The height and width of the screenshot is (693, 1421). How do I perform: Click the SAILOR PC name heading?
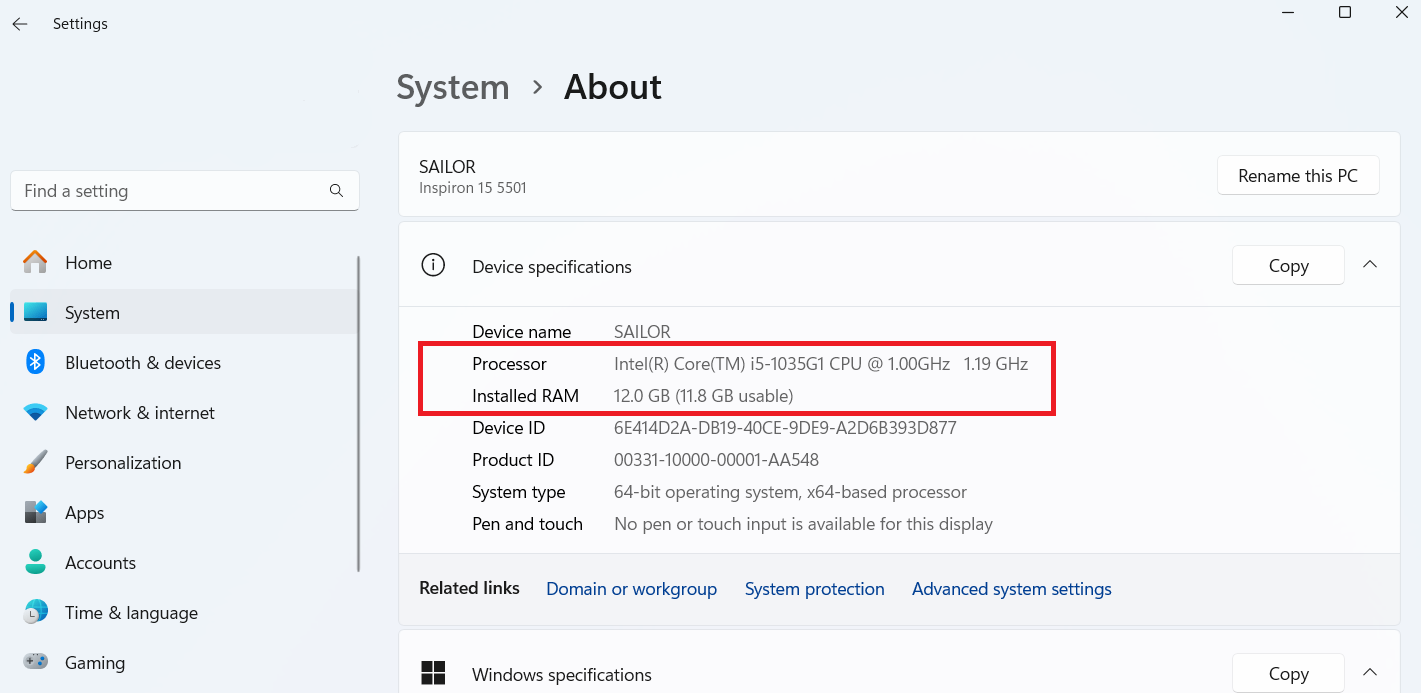coord(447,167)
